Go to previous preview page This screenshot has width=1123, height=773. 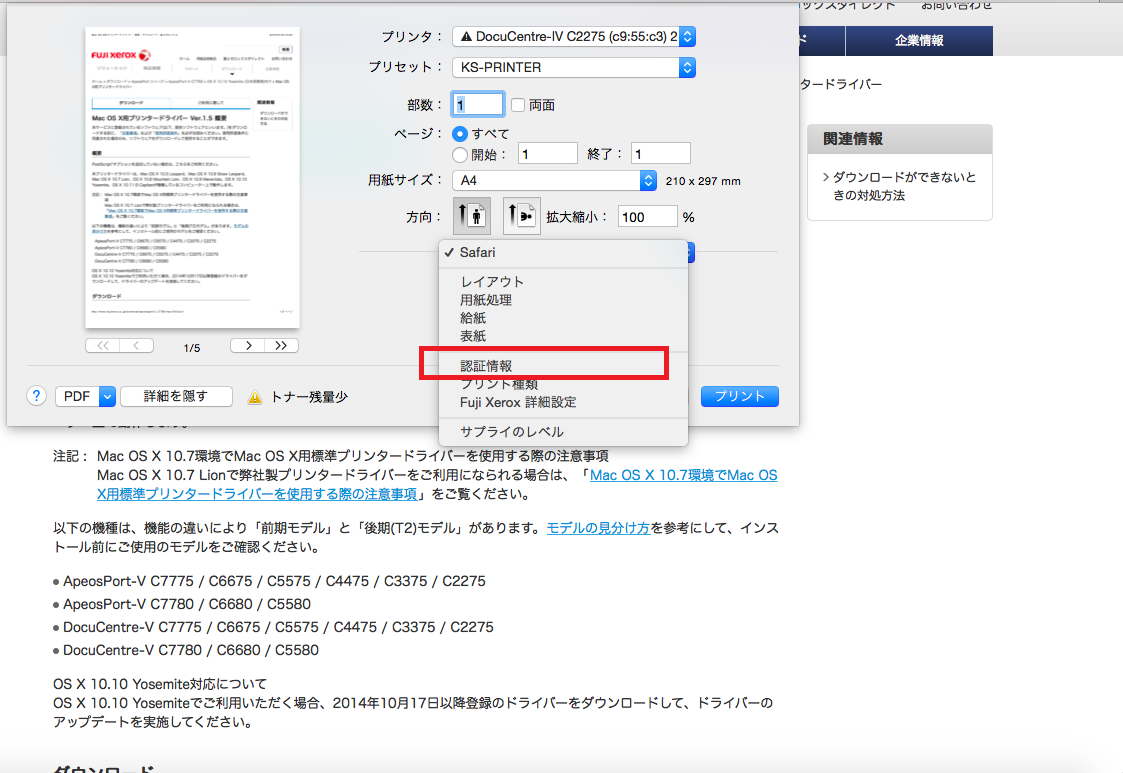point(137,346)
